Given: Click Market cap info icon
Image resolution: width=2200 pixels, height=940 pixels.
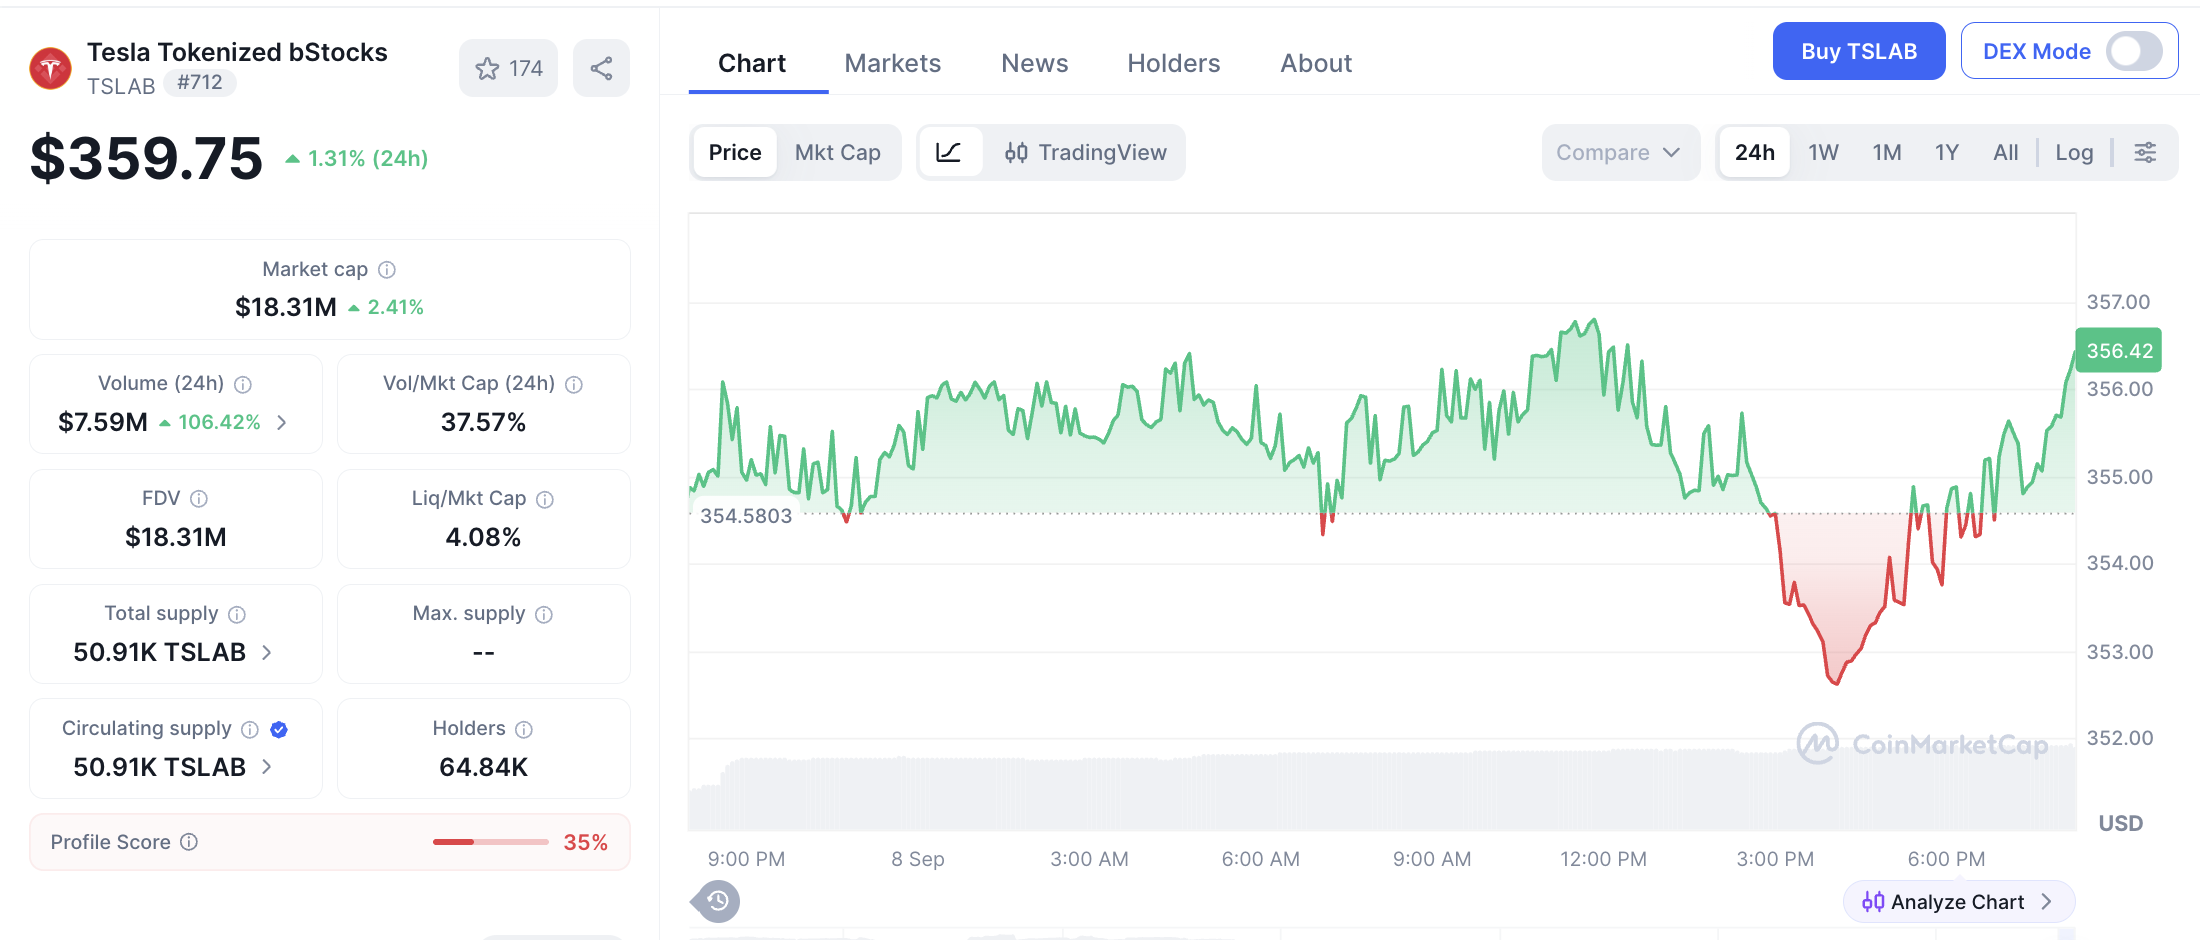Looking at the screenshot, I should coord(387,270).
